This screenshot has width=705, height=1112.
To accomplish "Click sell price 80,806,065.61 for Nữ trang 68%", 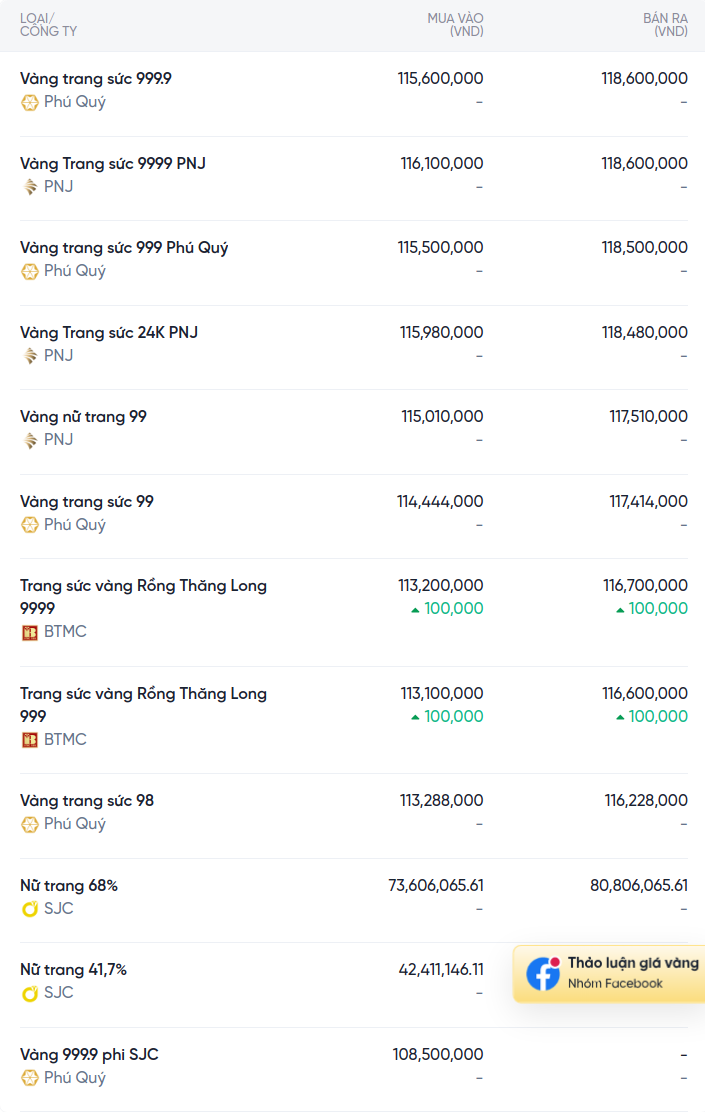I will point(639,886).
